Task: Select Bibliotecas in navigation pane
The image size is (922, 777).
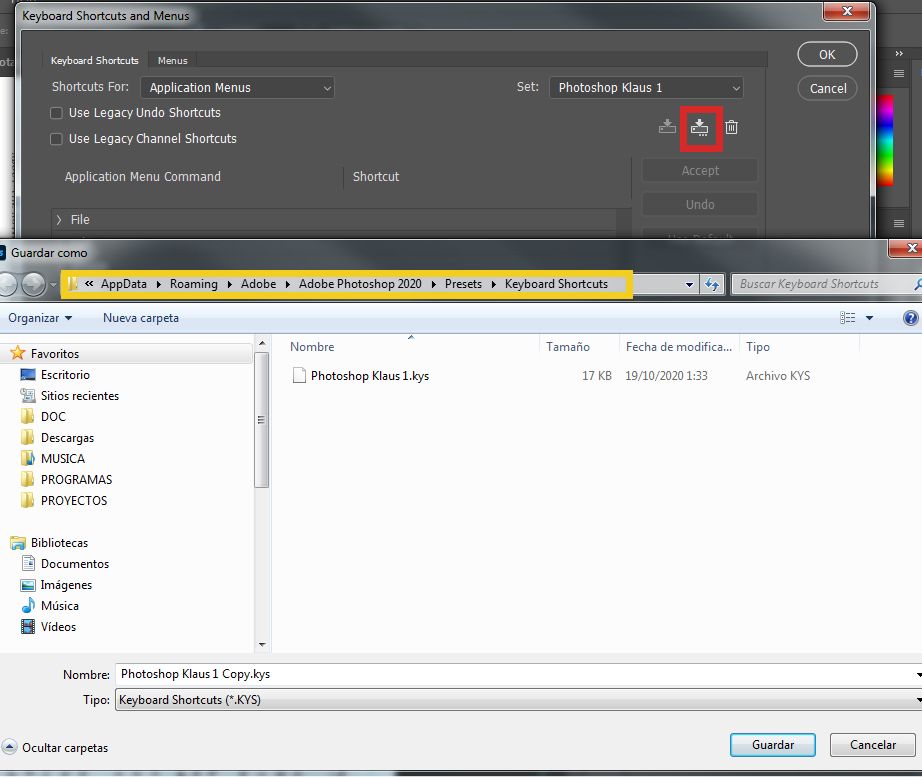Action: [x=59, y=542]
